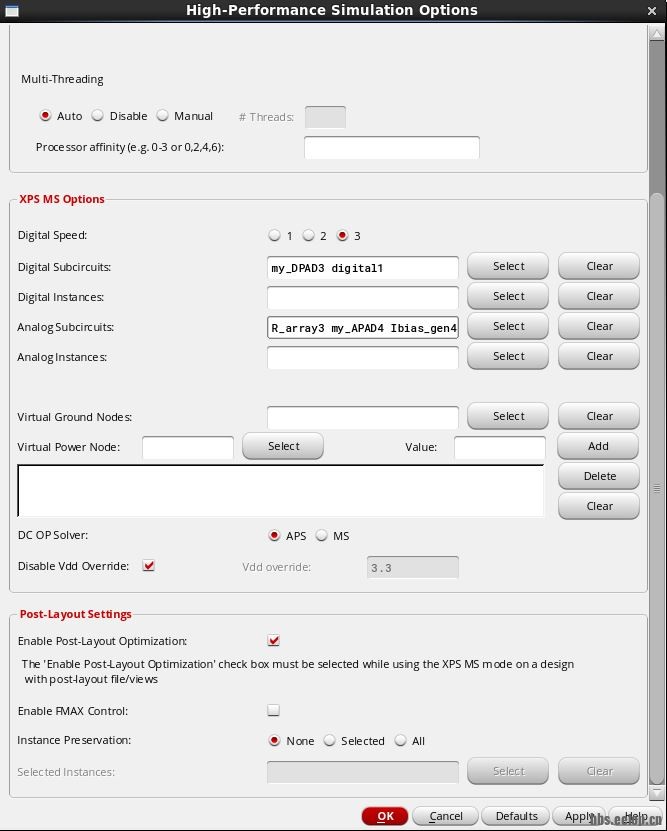This screenshot has width=667, height=831.
Task: Set Instance Preservation to All
Action: pos(401,740)
